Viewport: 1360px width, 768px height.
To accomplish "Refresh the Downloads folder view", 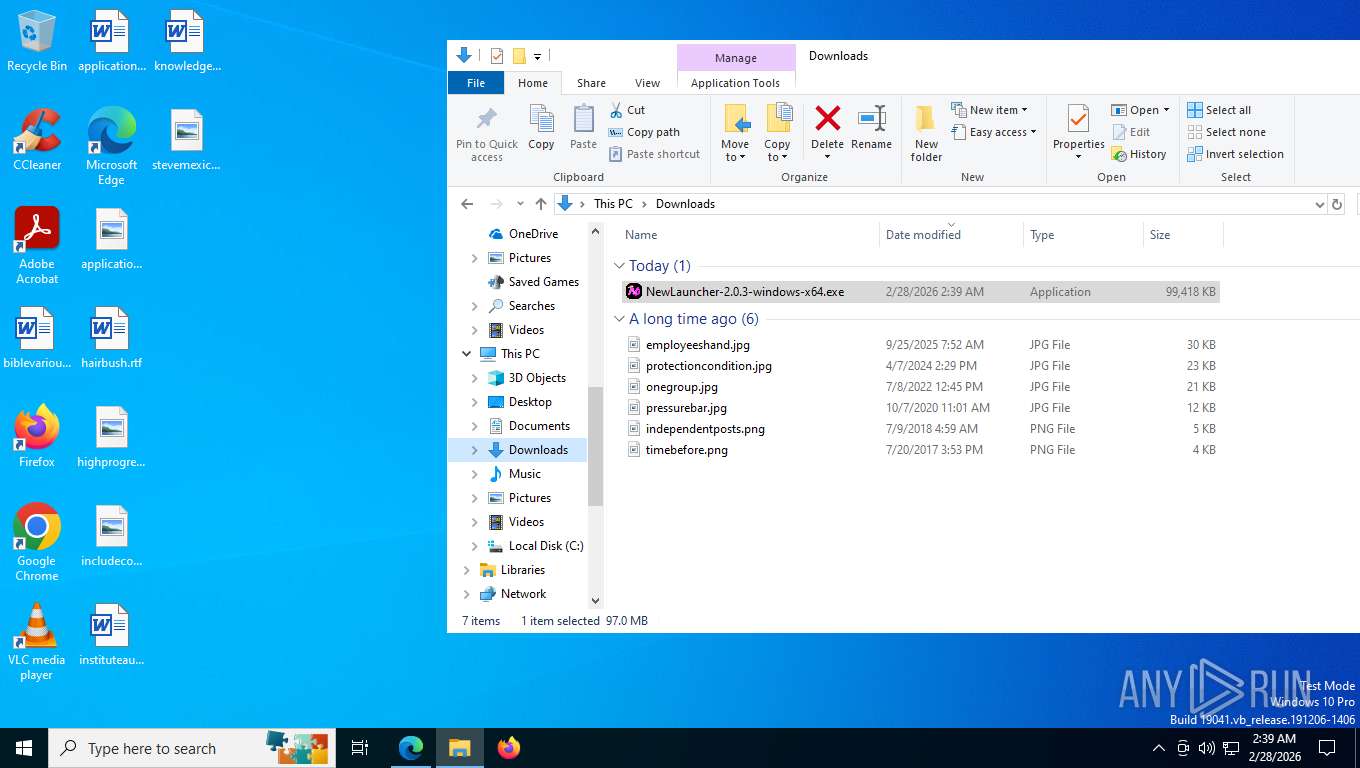I will [x=1337, y=204].
